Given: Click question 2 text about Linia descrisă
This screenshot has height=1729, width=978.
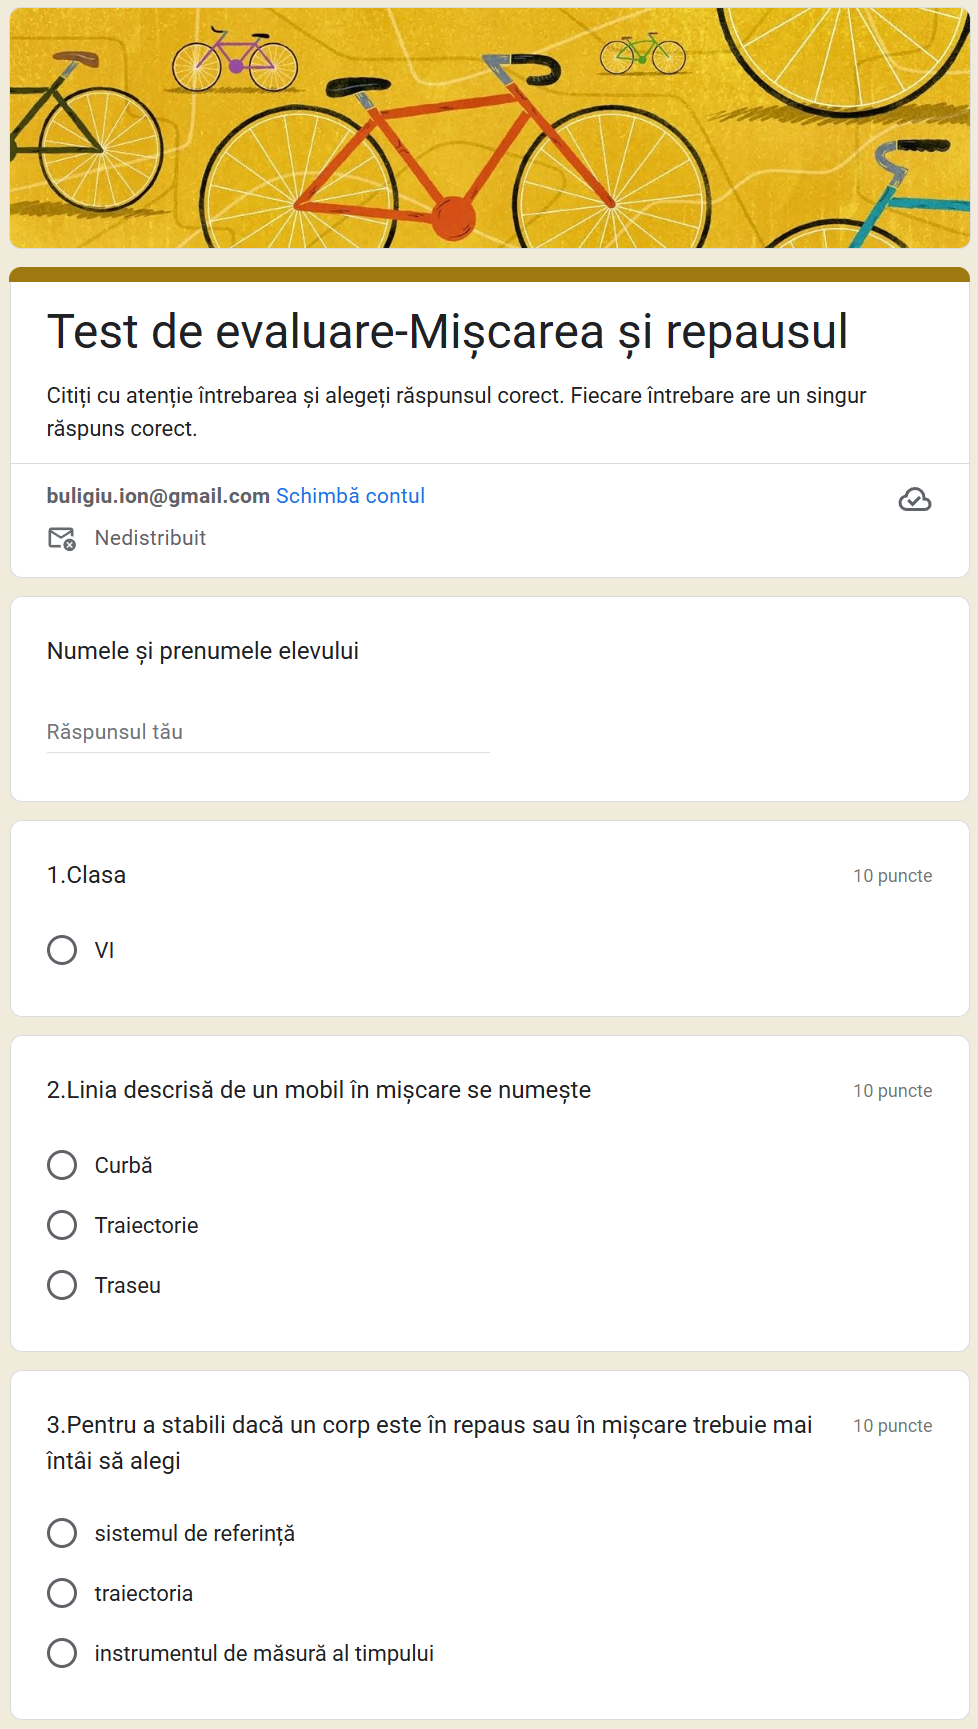Looking at the screenshot, I should pos(319,1090).
